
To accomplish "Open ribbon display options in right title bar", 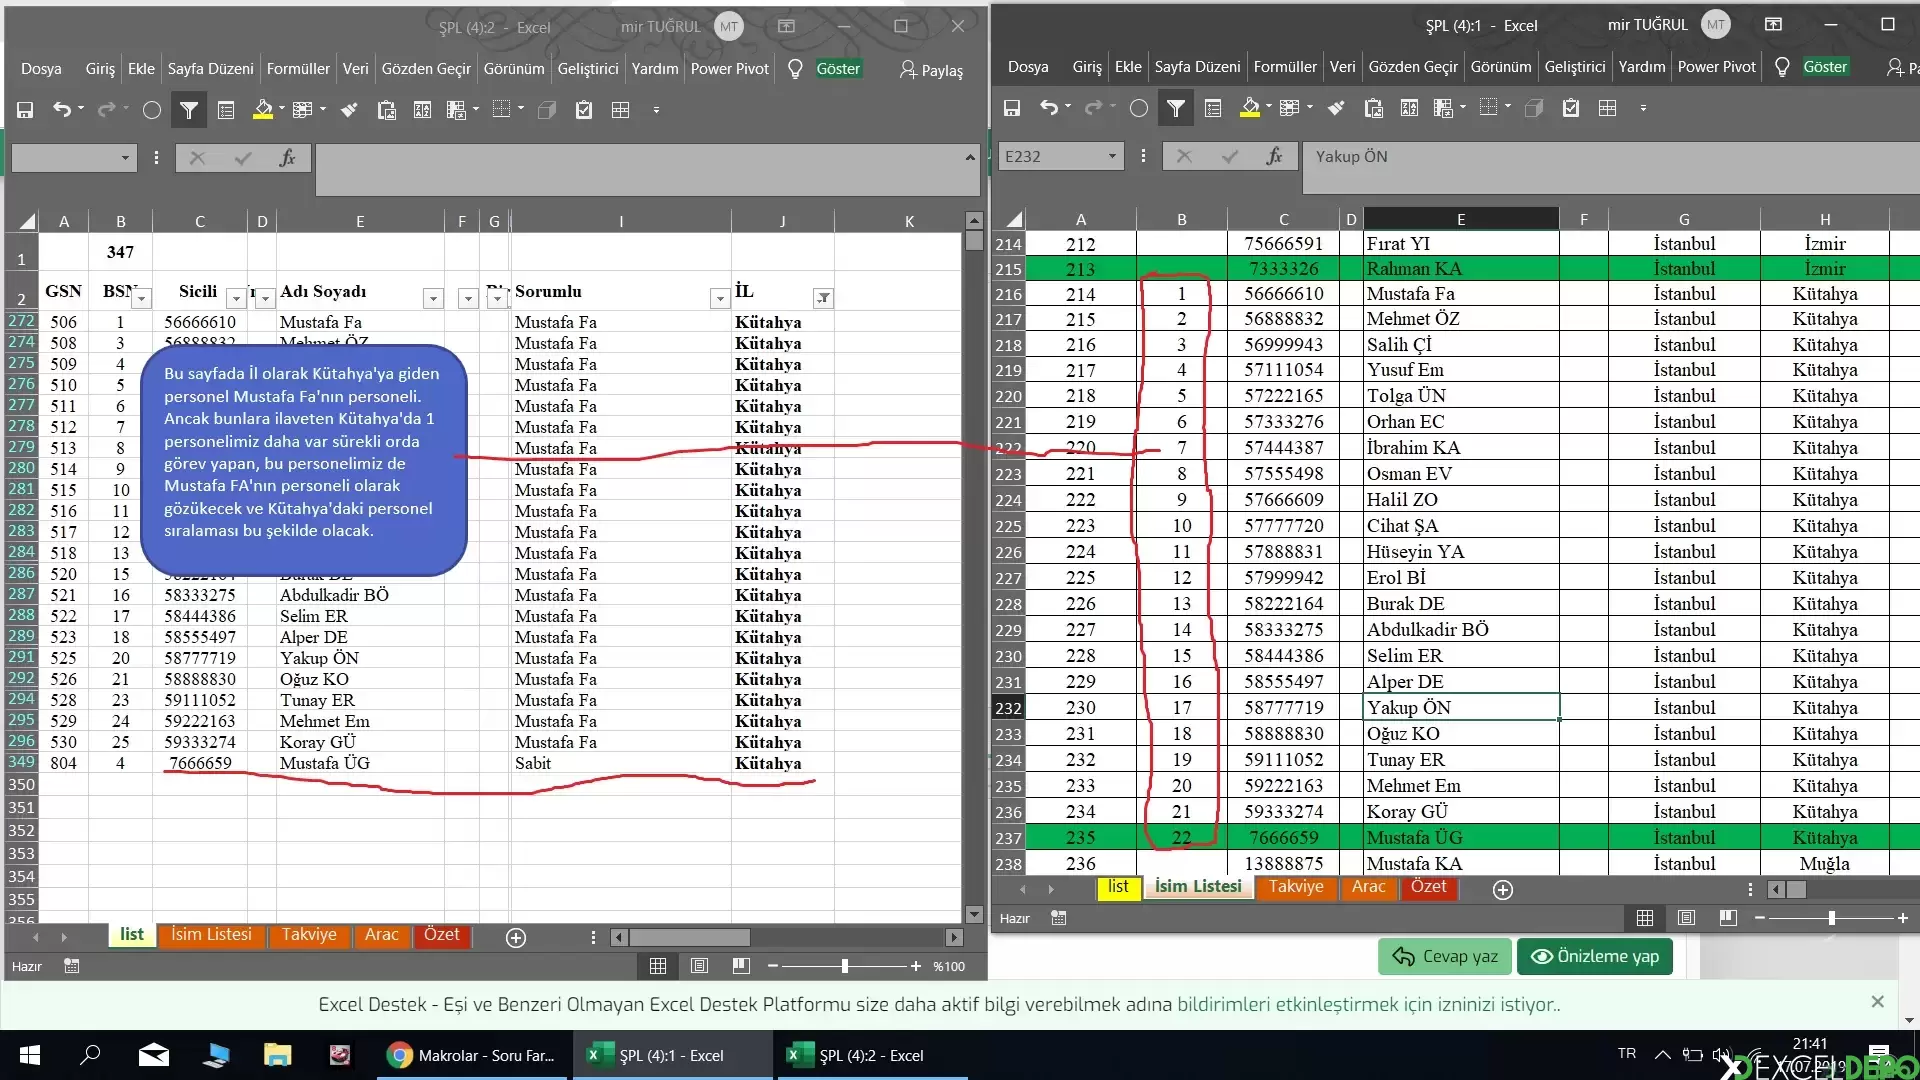I will pyautogui.click(x=1773, y=25).
